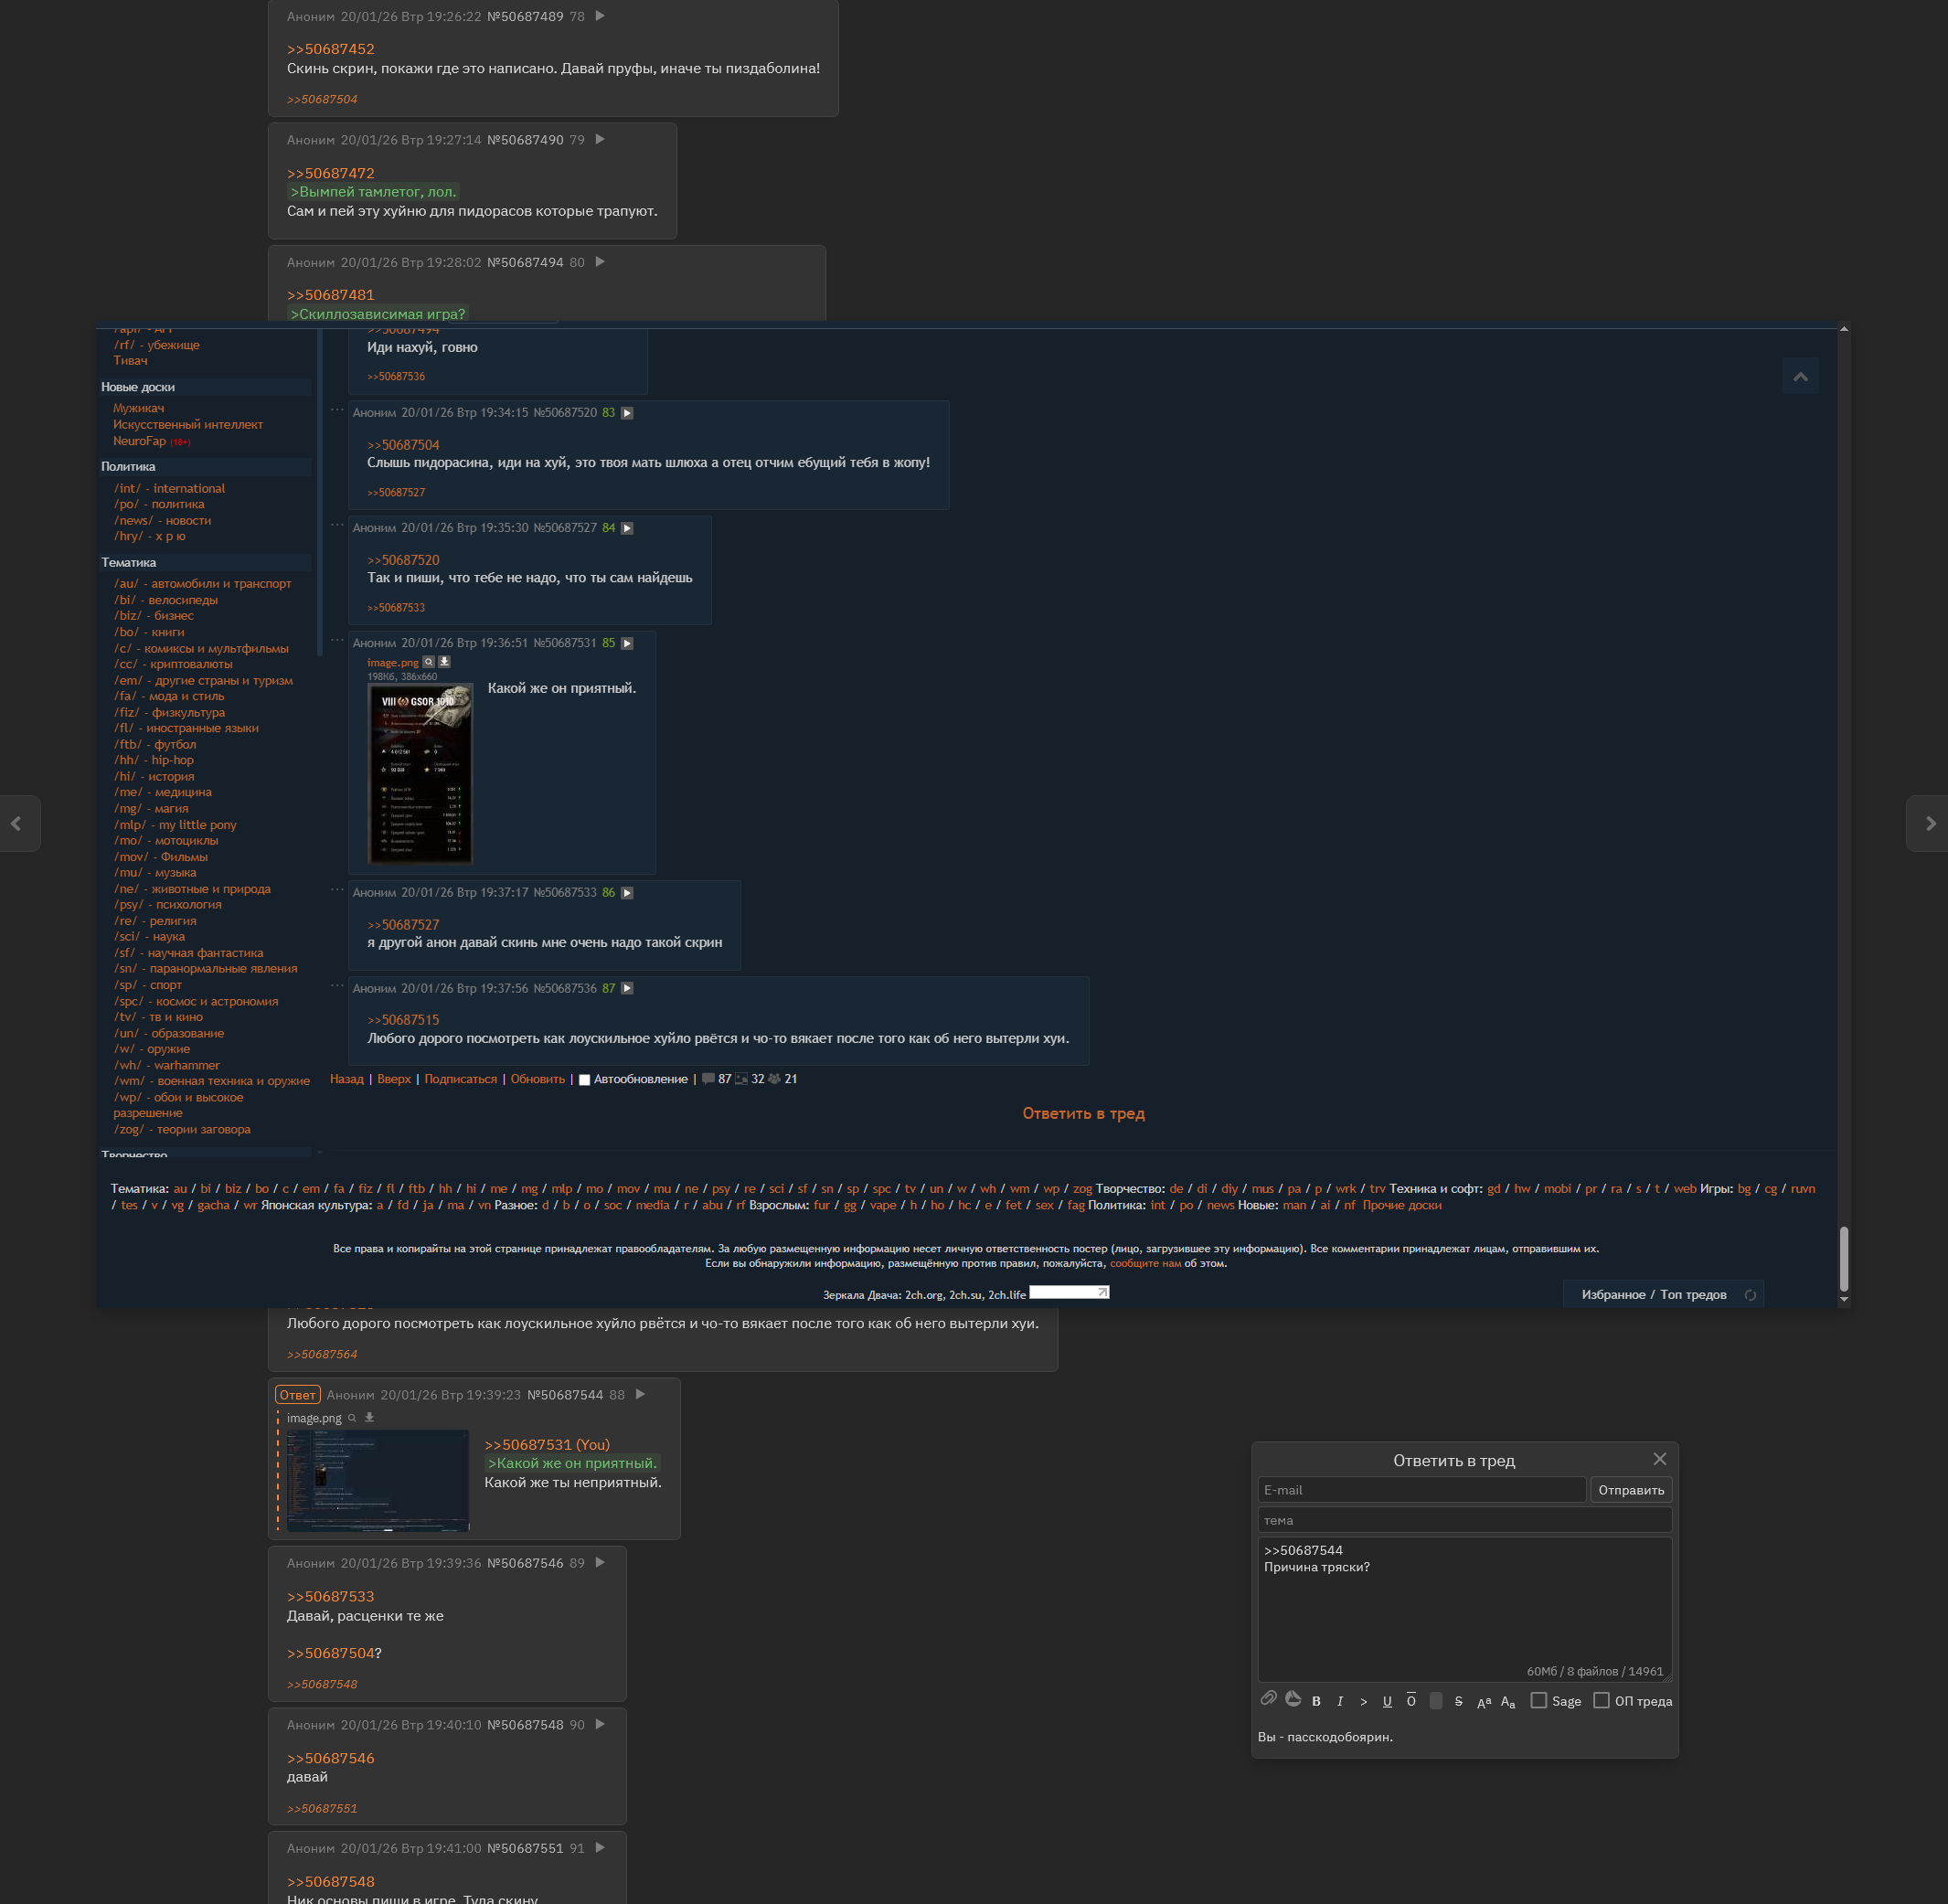Open the /po/ политика board link
Image resolution: width=1948 pixels, height=1904 pixels.
[159, 504]
